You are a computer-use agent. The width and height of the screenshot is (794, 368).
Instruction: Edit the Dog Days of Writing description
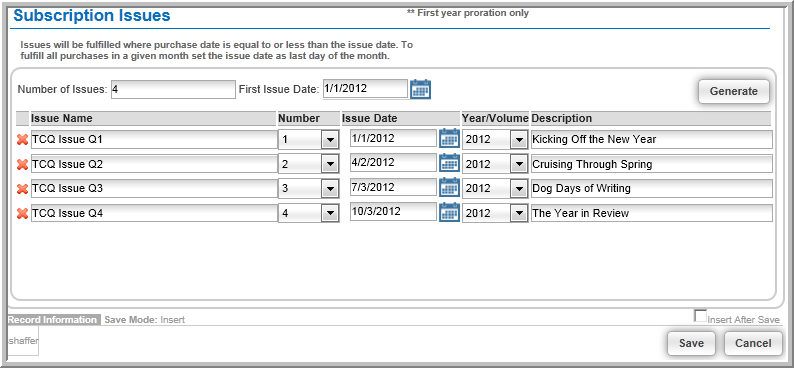pos(652,189)
